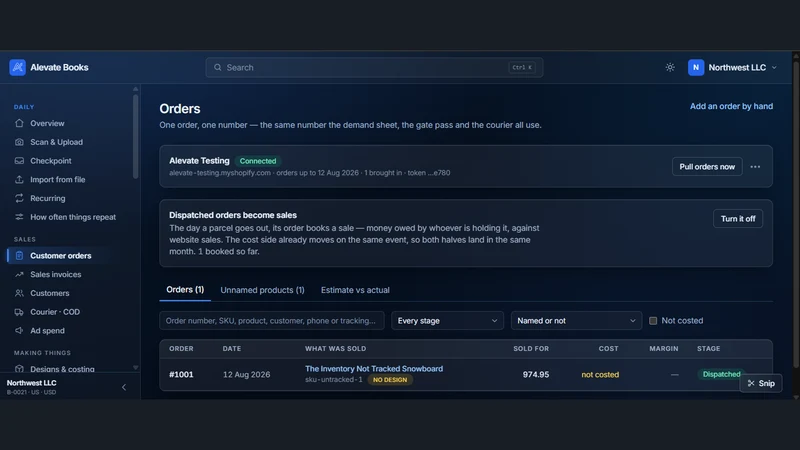Screen dimensions: 800x450
Task: Enable the Not costed checkbox
Action: [653, 320]
